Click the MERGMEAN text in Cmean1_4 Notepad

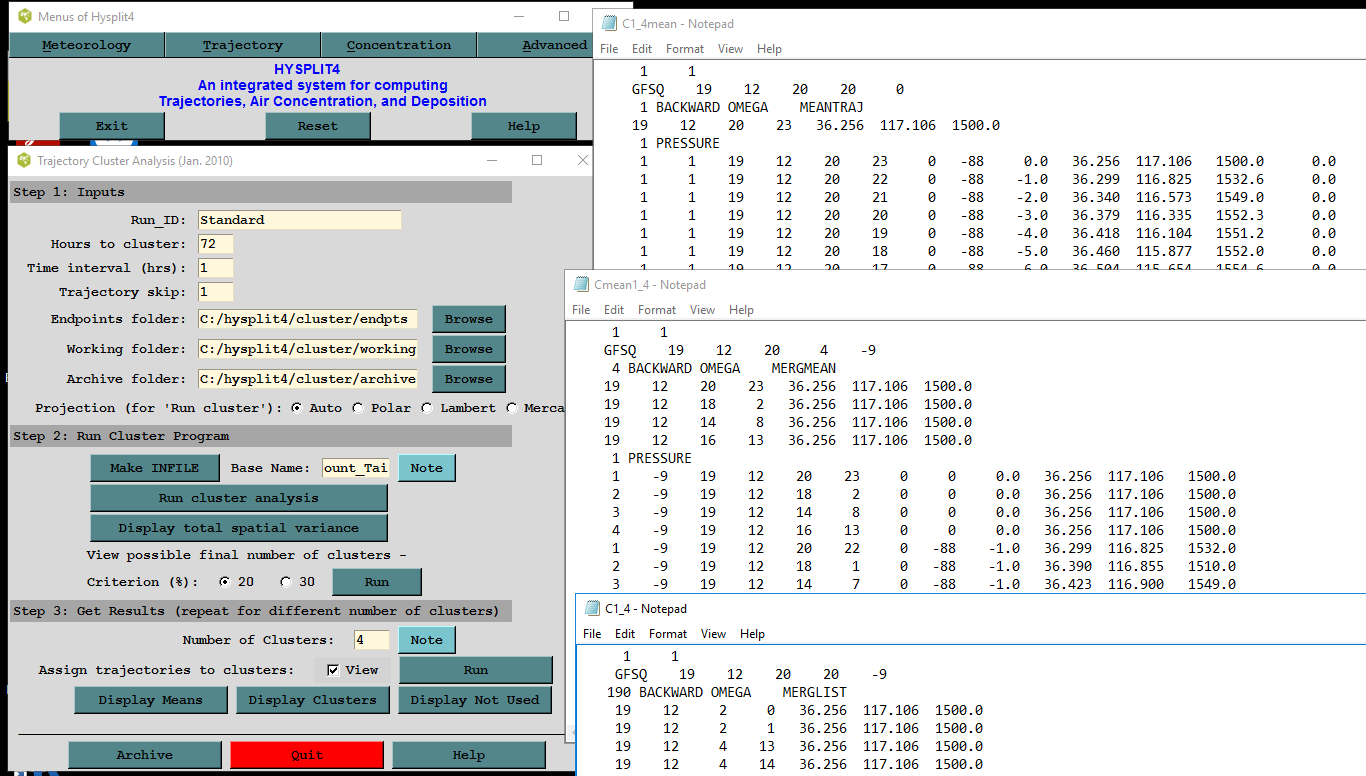pyautogui.click(x=804, y=369)
